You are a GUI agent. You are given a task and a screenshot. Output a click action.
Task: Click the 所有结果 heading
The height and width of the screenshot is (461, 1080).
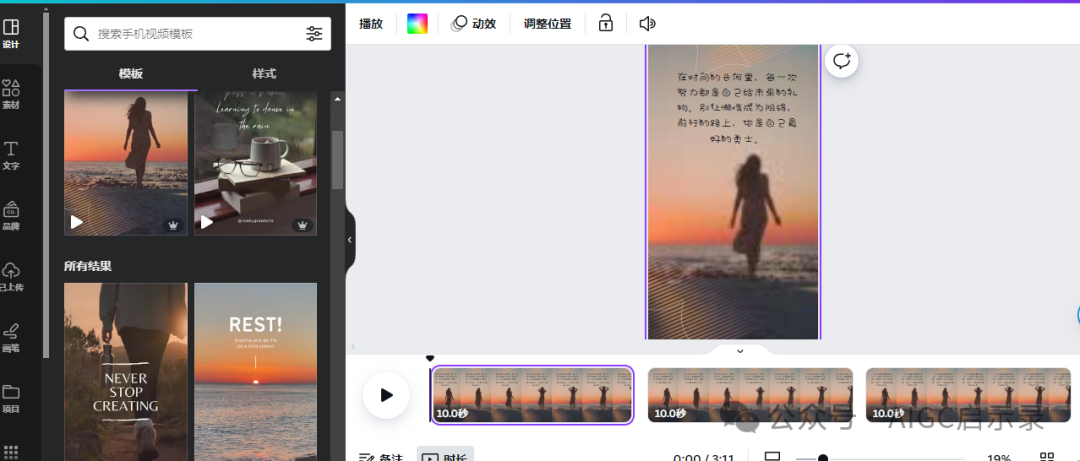coord(88,266)
